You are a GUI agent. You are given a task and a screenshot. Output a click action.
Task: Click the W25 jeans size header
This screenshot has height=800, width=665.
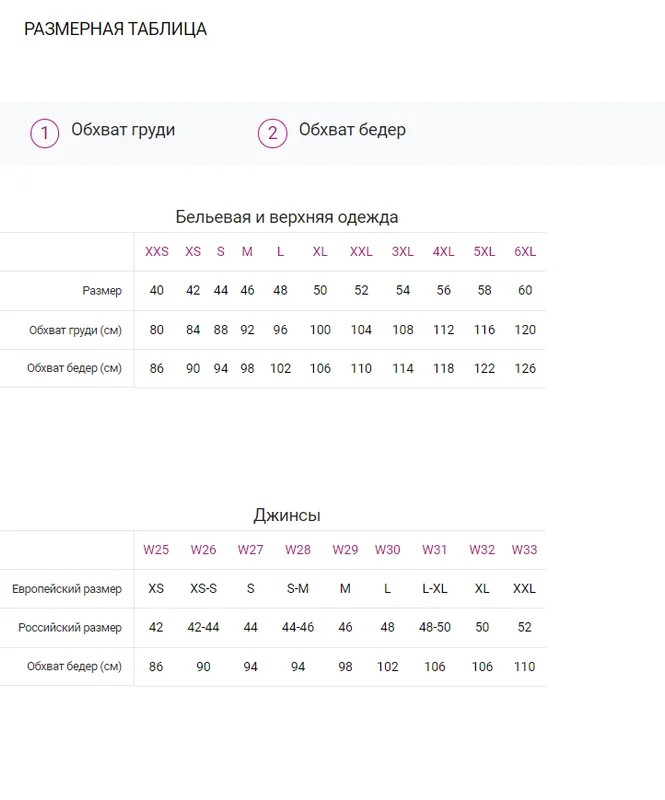[156, 549]
